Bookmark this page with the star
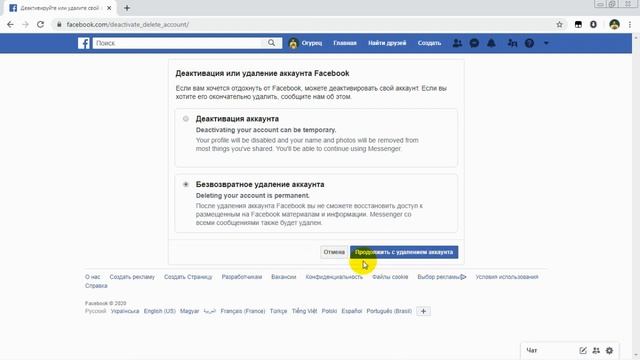640x360 pixels. coord(559,24)
